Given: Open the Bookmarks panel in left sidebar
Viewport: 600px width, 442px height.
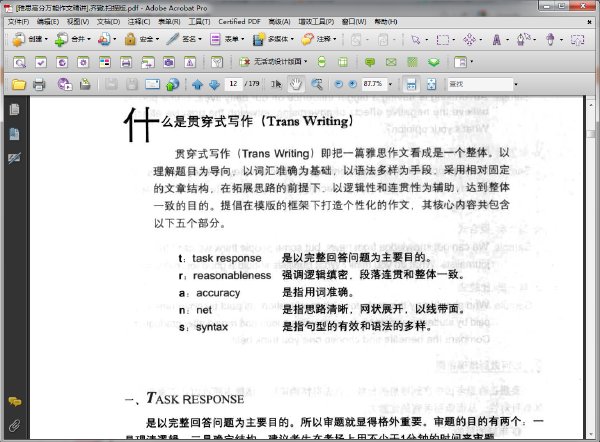Looking at the screenshot, I should (x=15, y=134).
